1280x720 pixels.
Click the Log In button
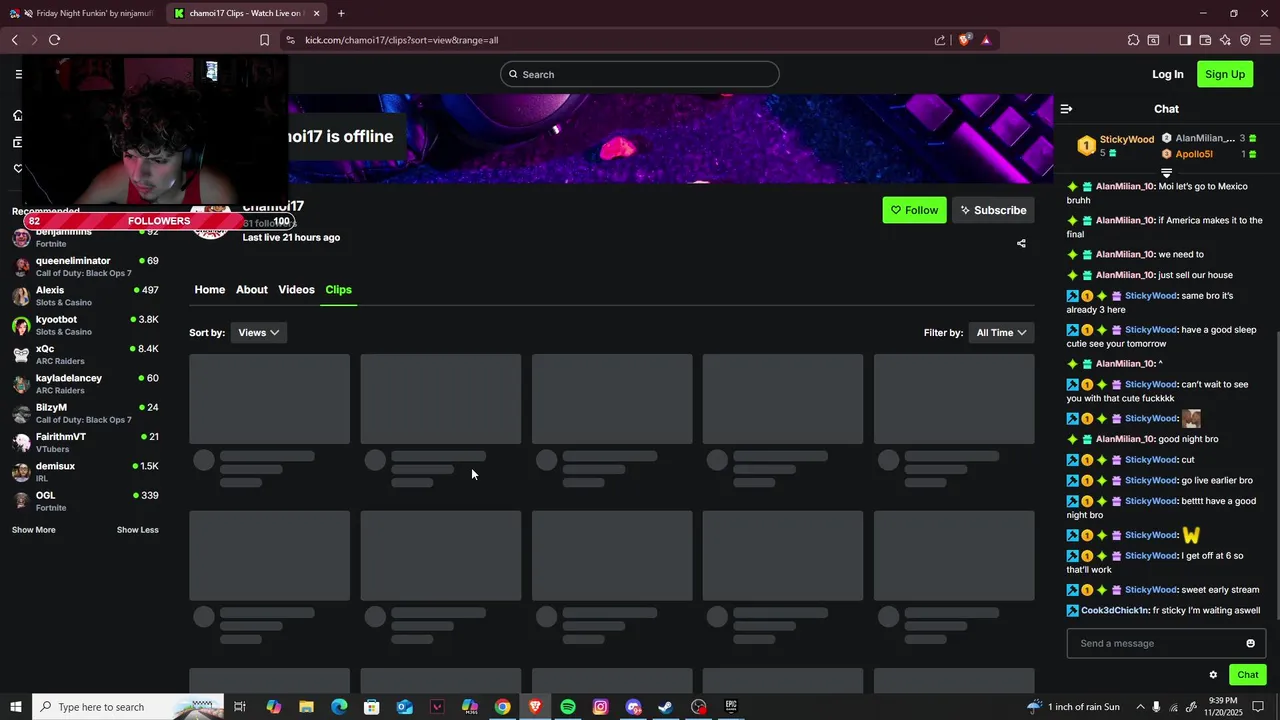pos(1167,74)
